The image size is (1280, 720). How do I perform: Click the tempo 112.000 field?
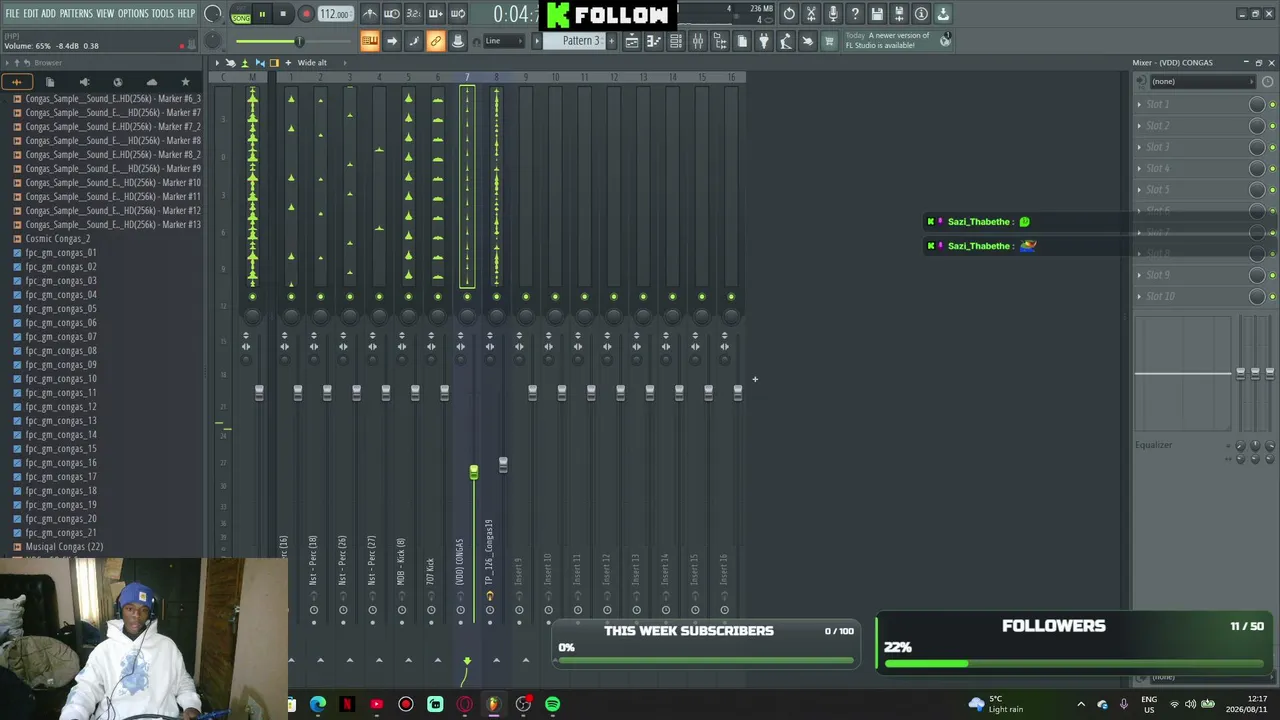pos(335,15)
